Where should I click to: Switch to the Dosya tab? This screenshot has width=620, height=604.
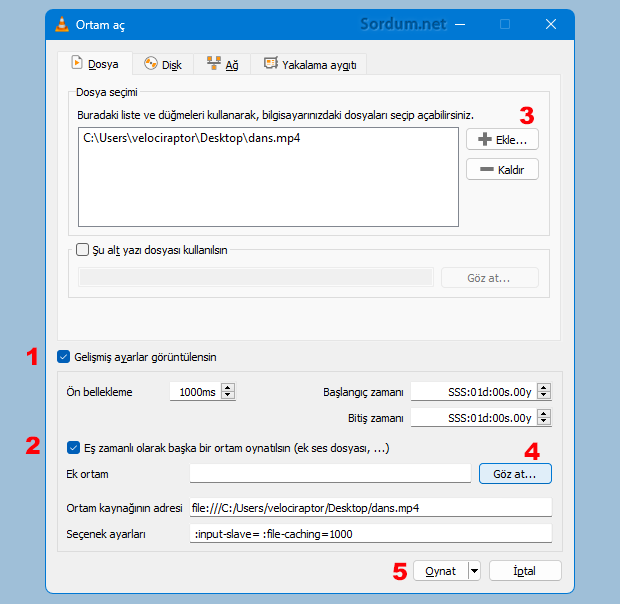click(x=95, y=64)
